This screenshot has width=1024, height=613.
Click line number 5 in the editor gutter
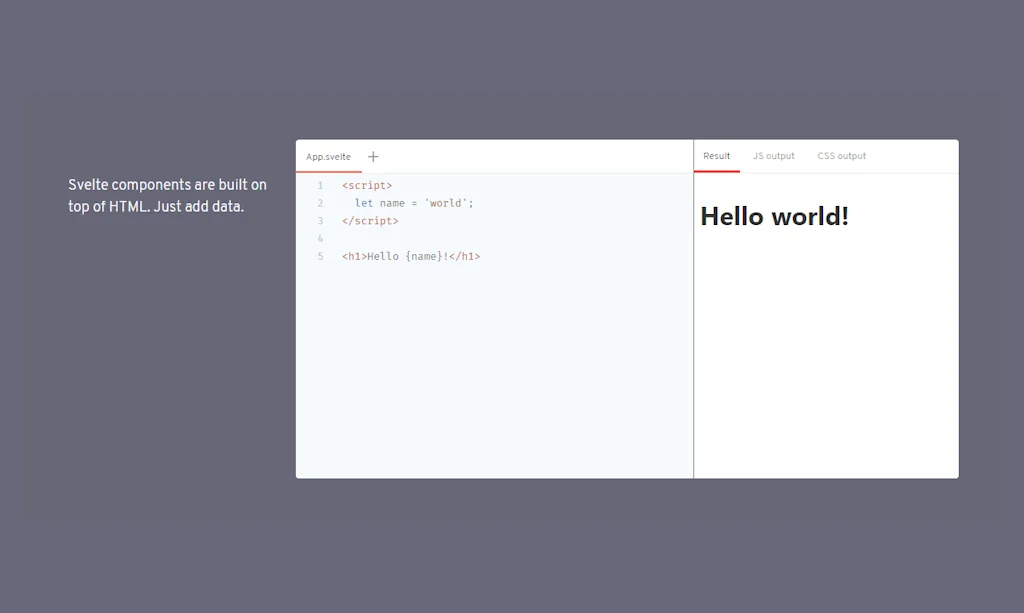320,256
